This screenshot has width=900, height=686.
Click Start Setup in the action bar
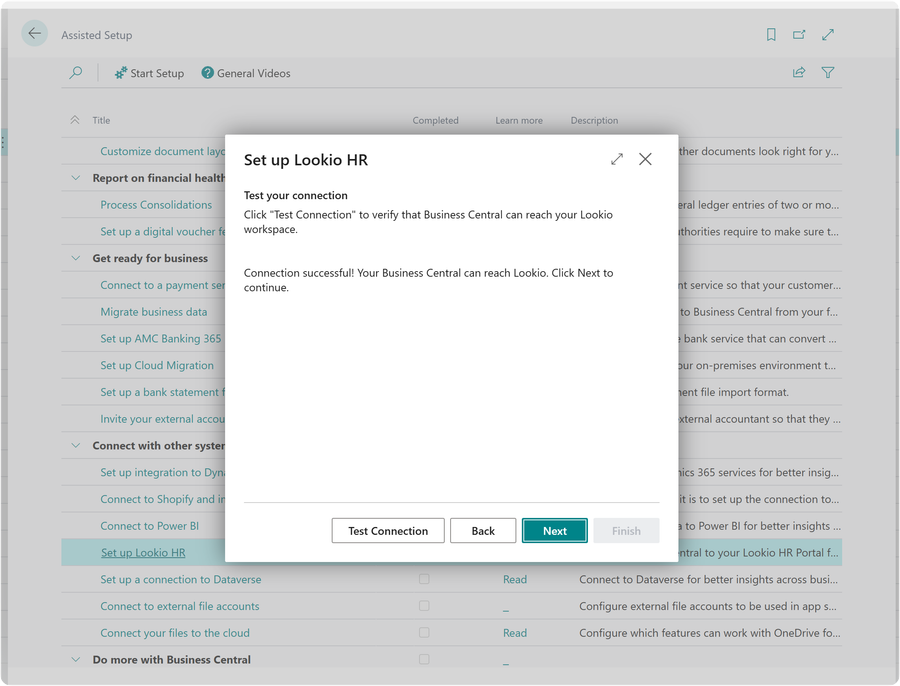tap(149, 73)
